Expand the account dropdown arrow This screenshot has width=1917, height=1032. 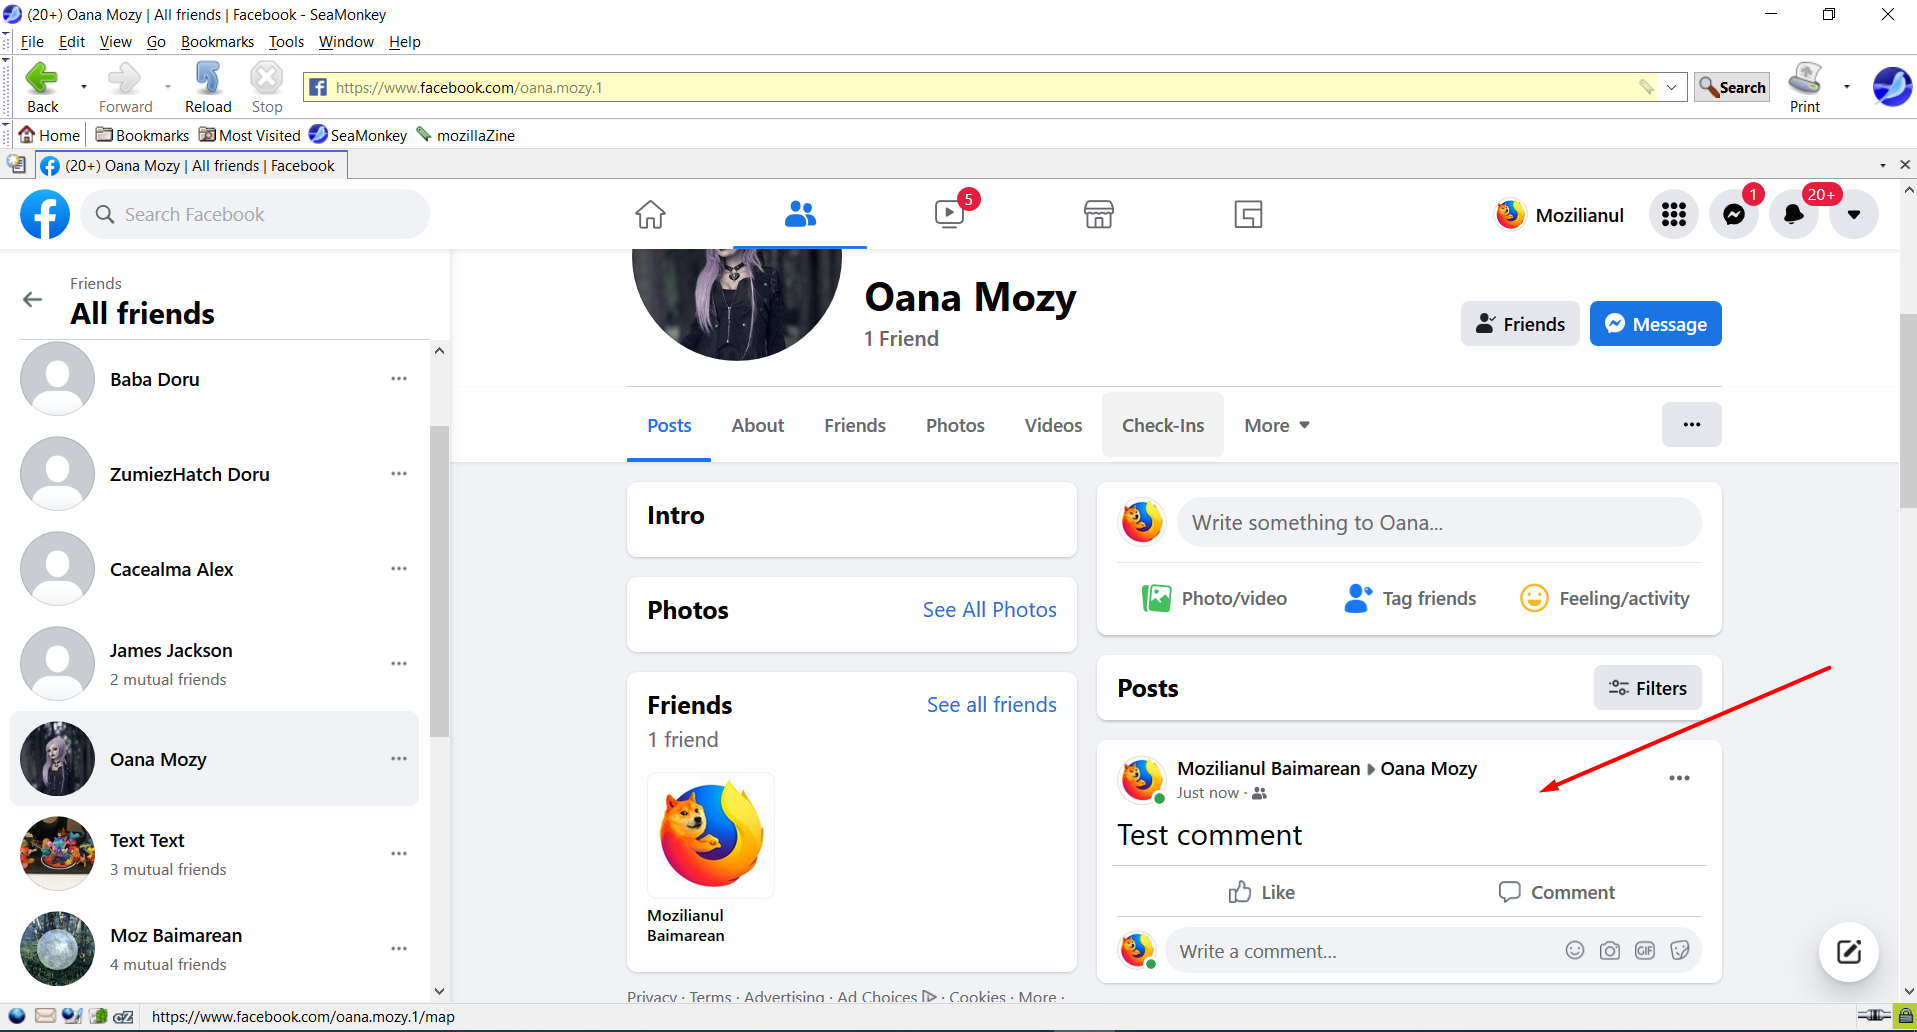tap(1855, 214)
